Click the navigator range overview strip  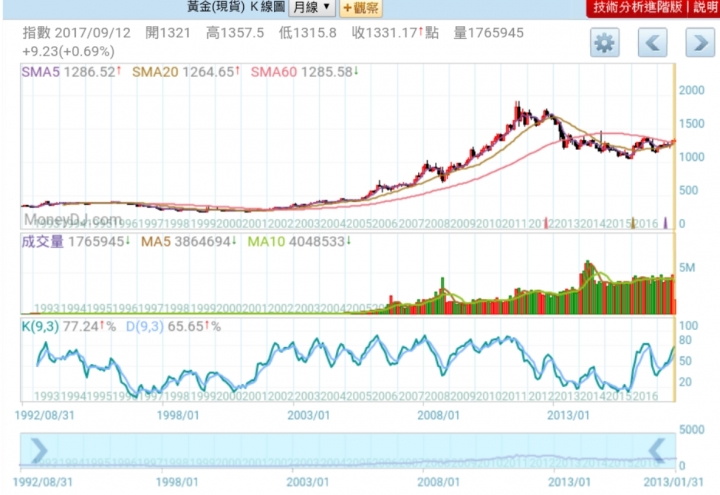tap(348, 450)
